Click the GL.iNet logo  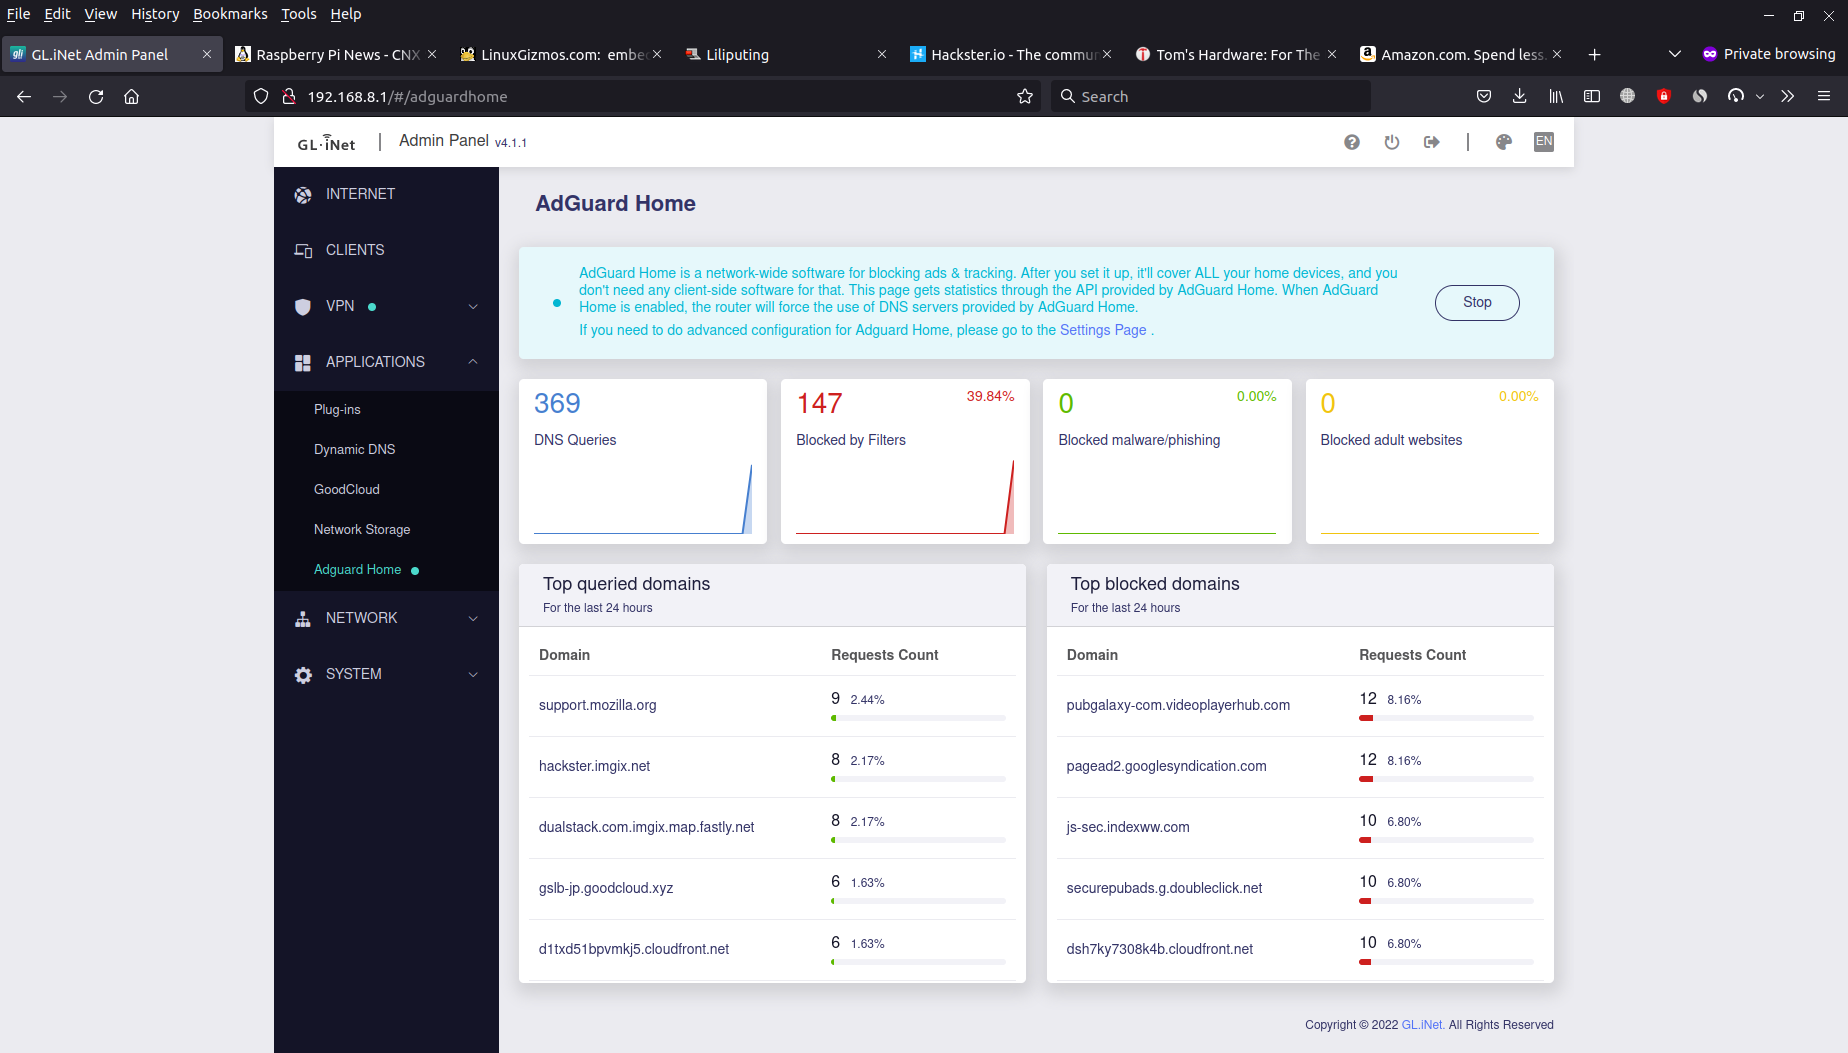(326, 143)
